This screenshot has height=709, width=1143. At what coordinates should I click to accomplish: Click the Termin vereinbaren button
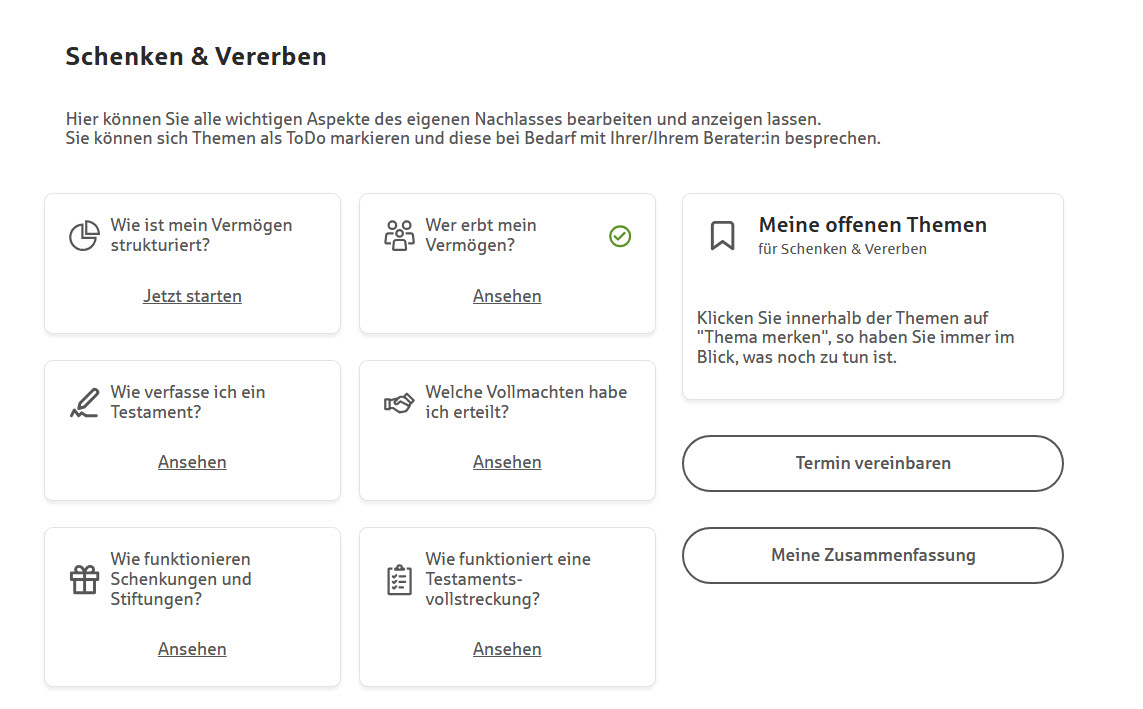click(x=872, y=463)
